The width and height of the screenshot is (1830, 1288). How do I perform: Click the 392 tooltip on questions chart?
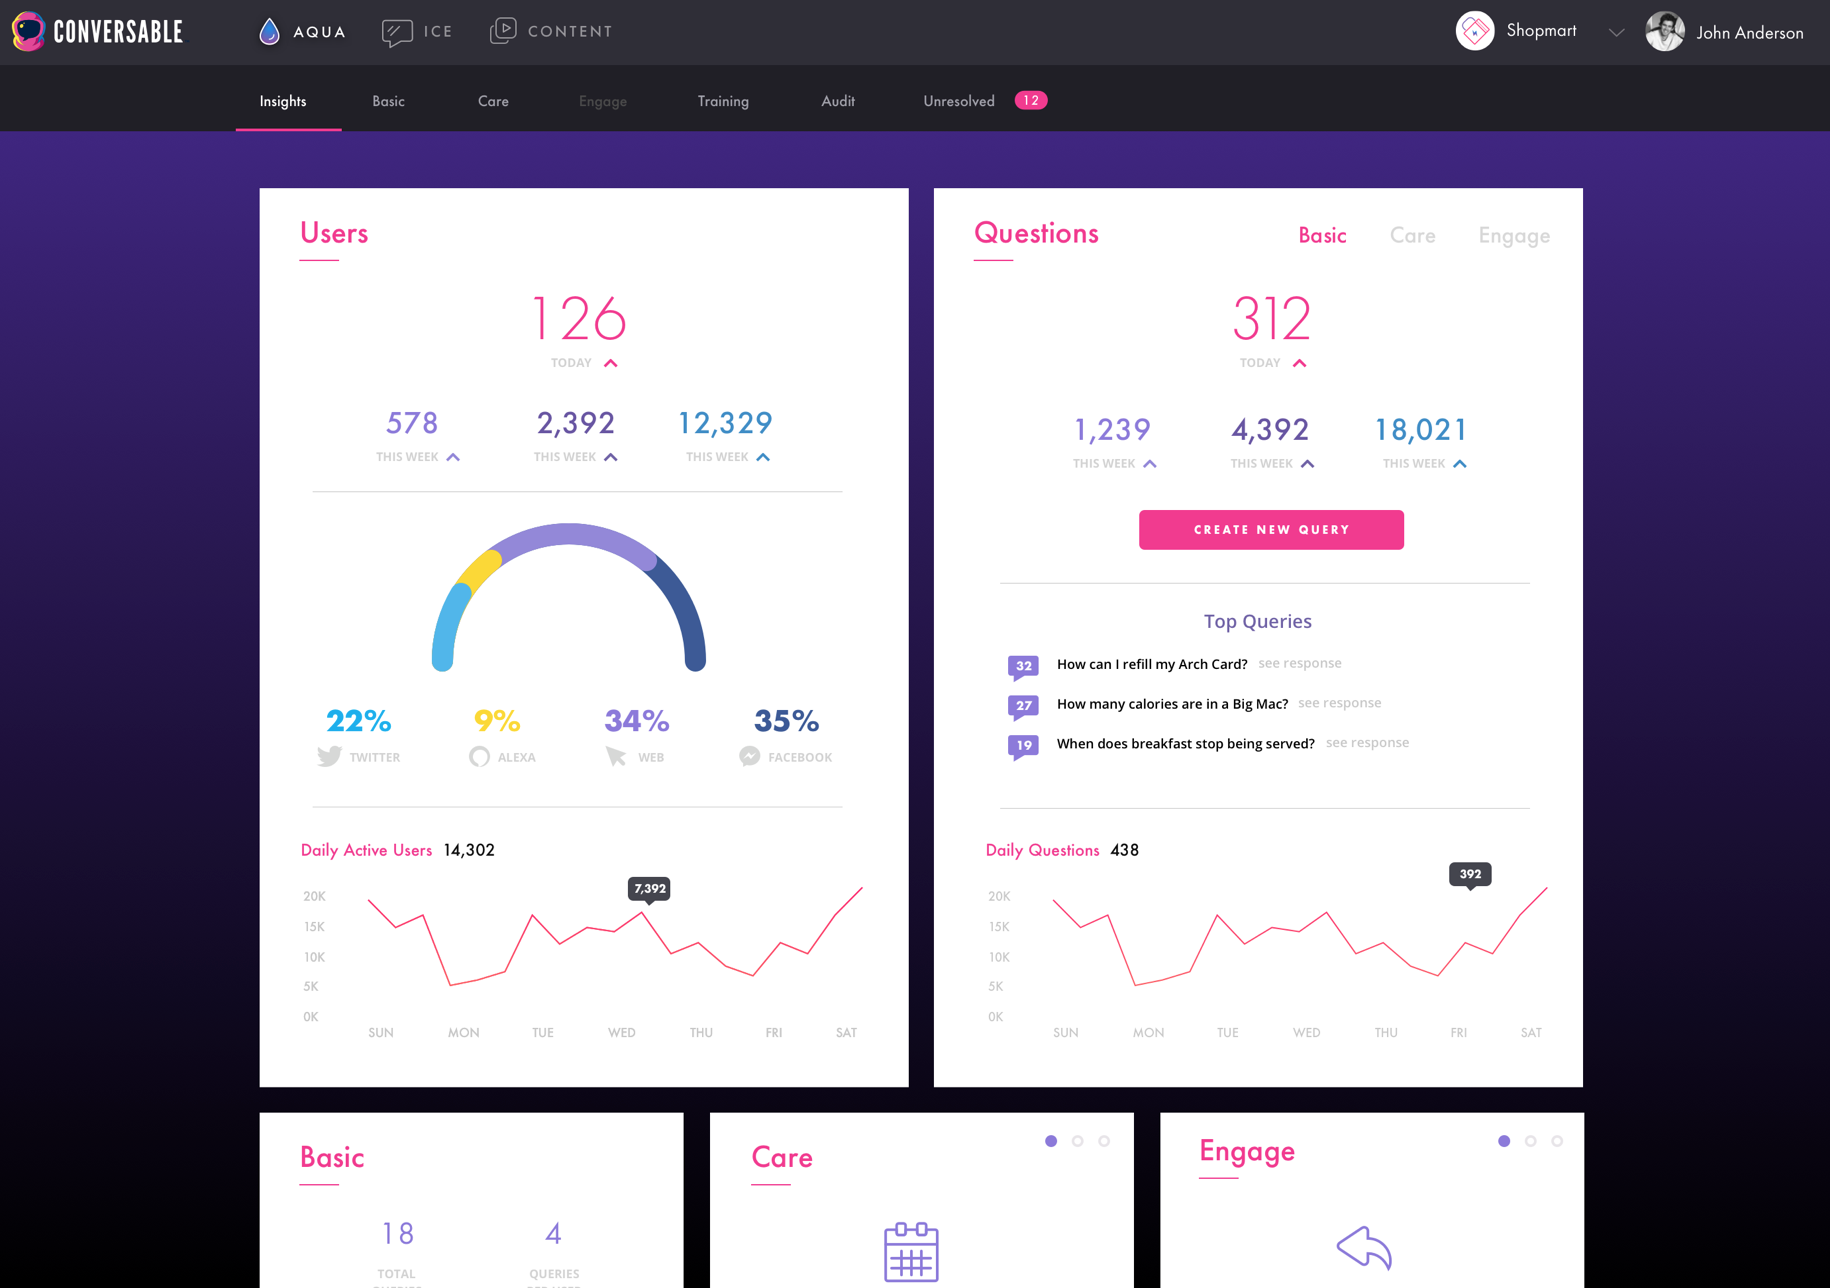click(1470, 875)
